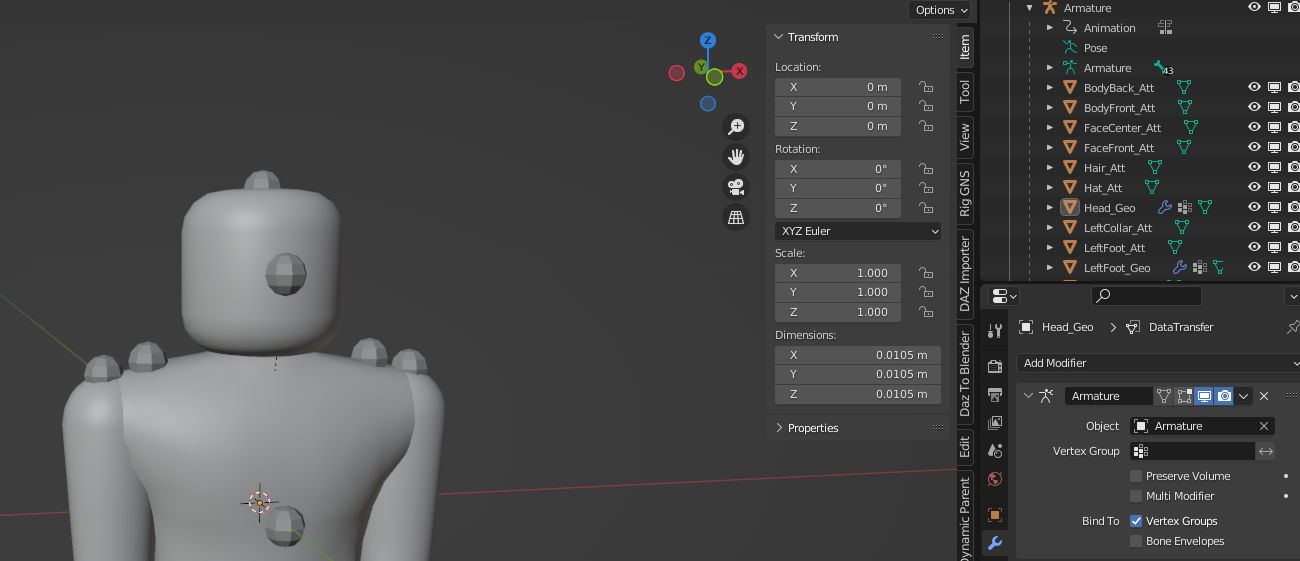This screenshot has height=561, width=1300.
Task: Click the Animation NLA data icon
Action: (x=1164, y=28)
